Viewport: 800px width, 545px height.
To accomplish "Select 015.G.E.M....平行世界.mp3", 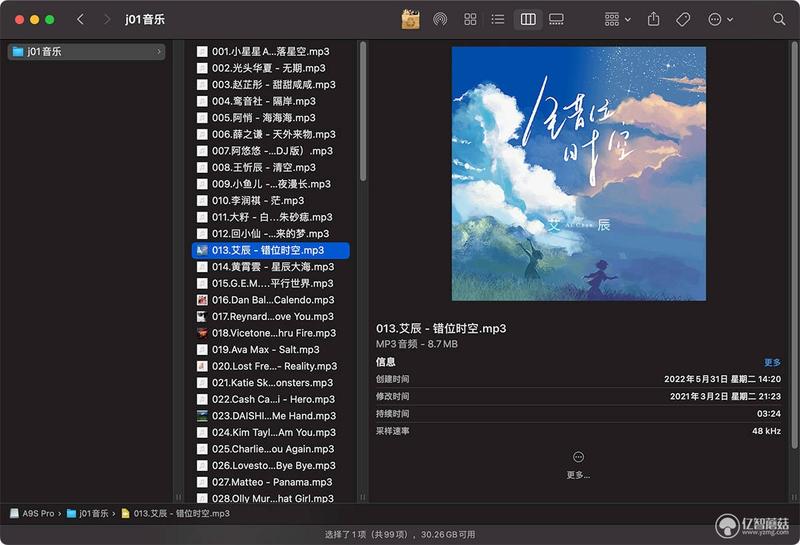I will click(x=270, y=283).
